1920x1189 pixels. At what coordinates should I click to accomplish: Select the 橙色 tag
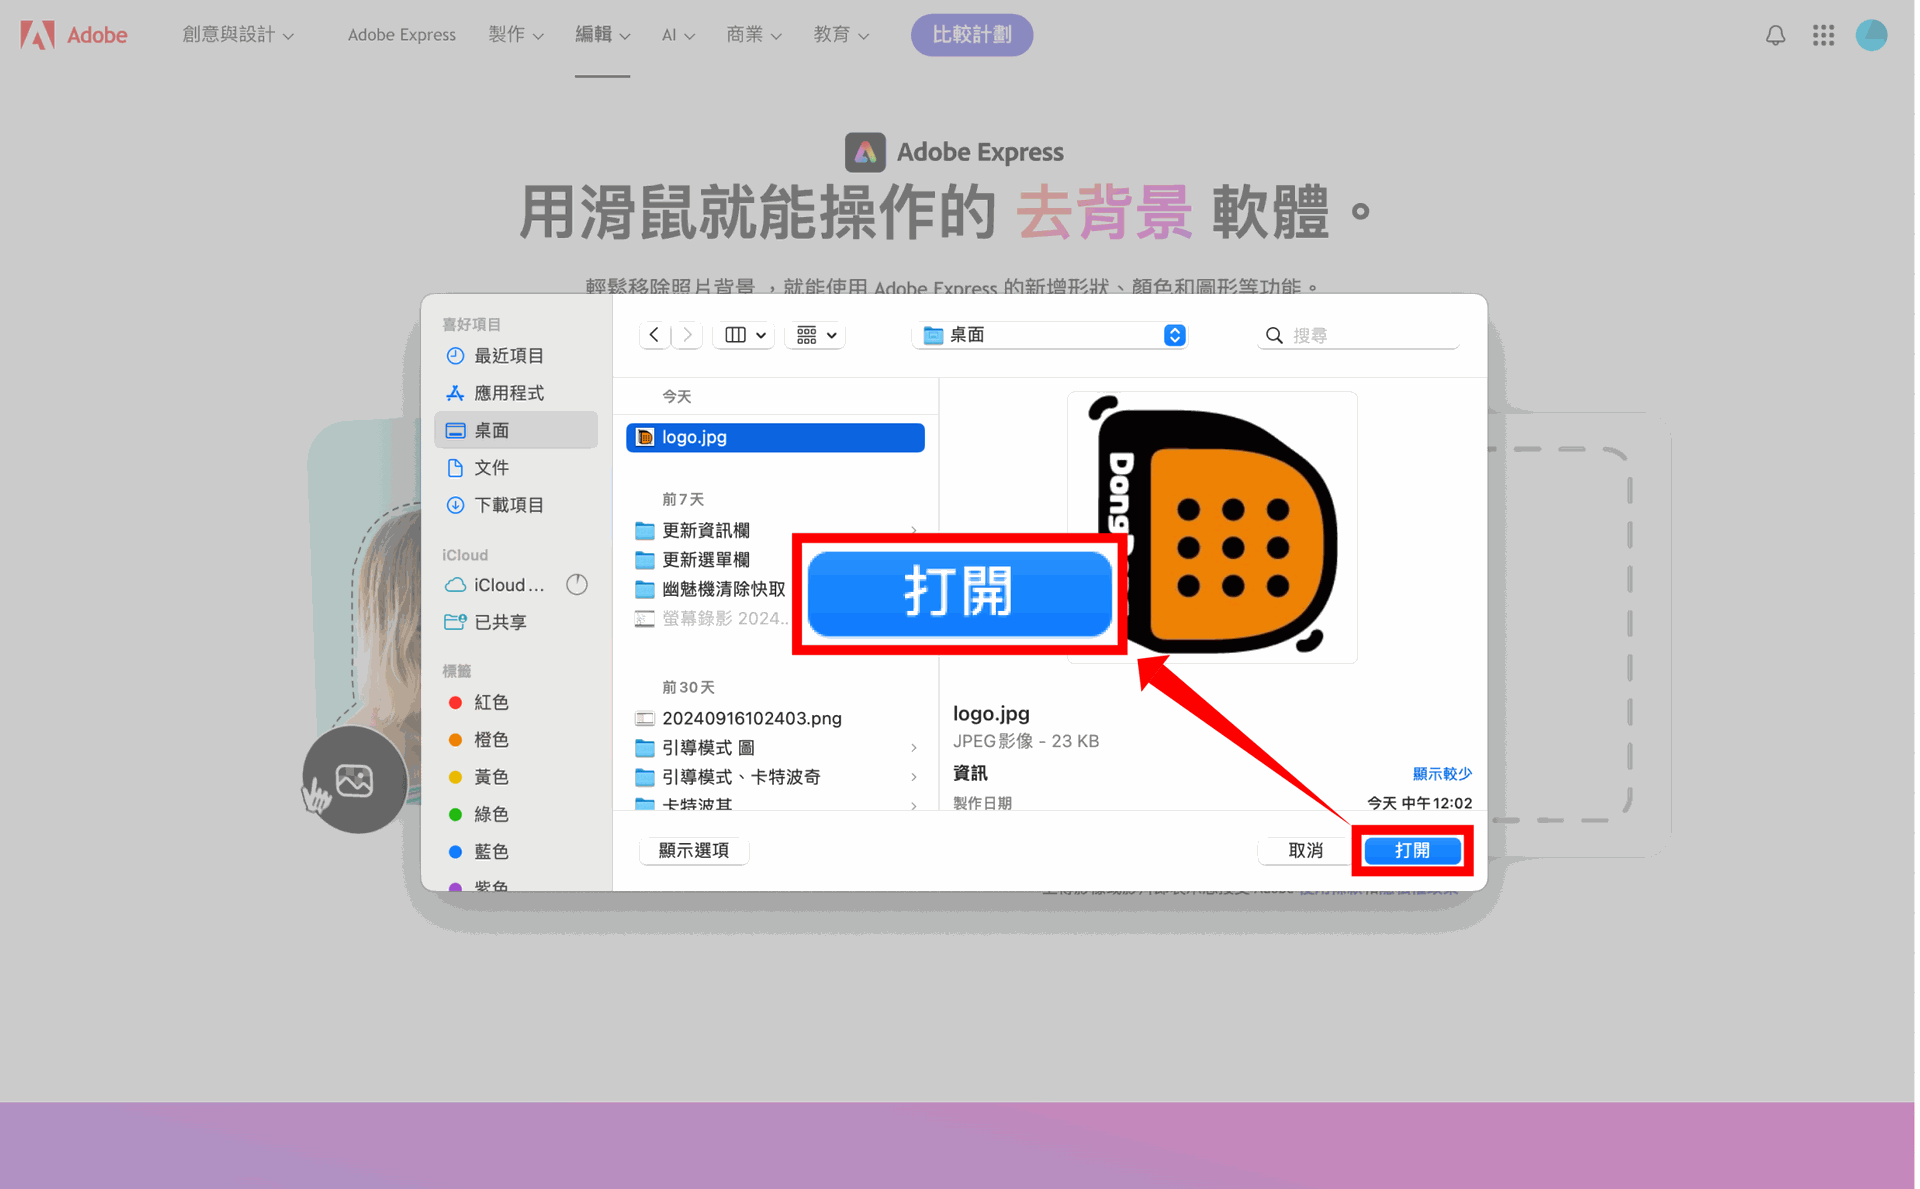click(x=480, y=740)
